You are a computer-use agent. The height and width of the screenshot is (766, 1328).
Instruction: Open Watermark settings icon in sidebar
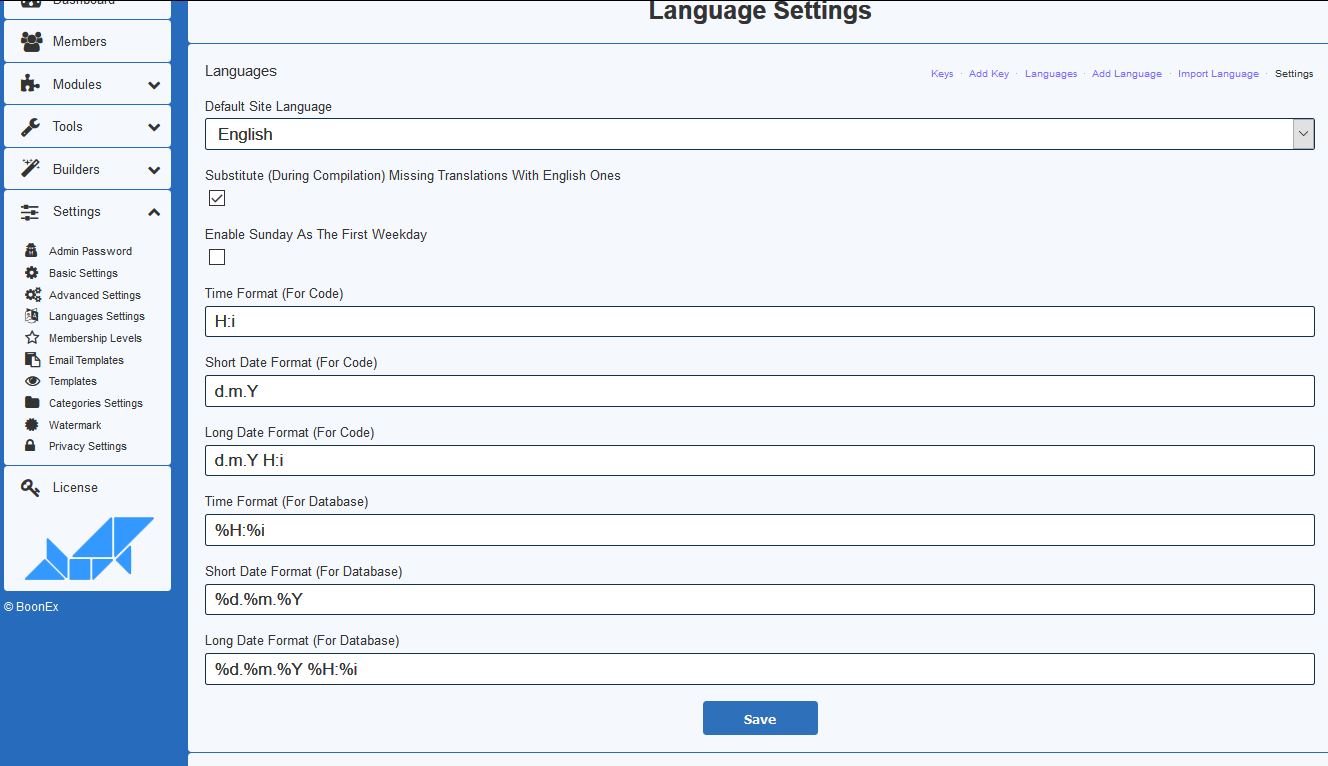[32, 425]
